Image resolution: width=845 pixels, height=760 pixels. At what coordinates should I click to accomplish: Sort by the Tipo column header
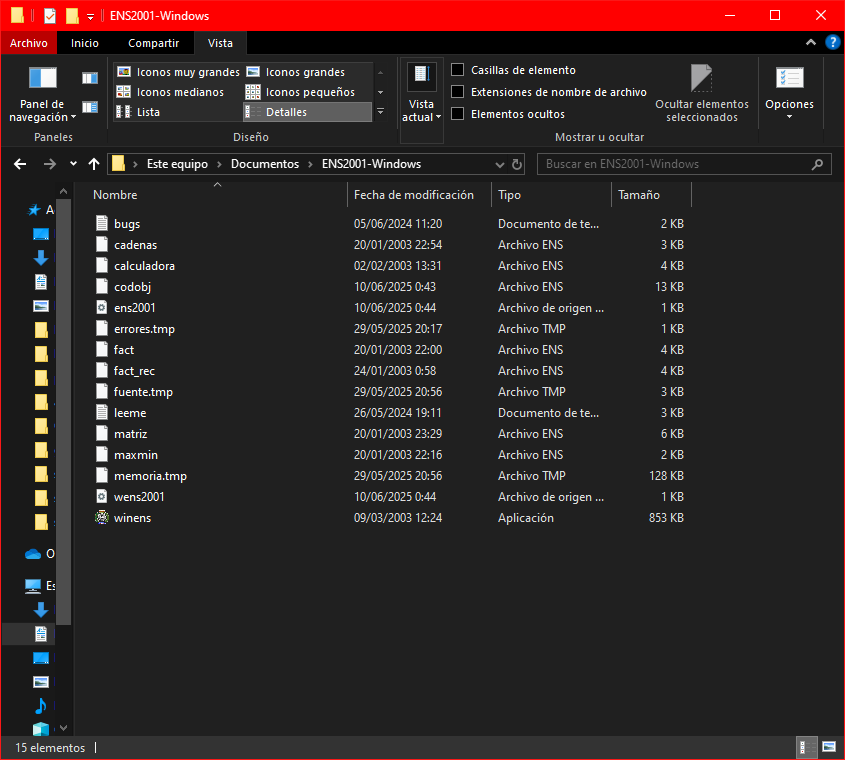tap(551, 195)
